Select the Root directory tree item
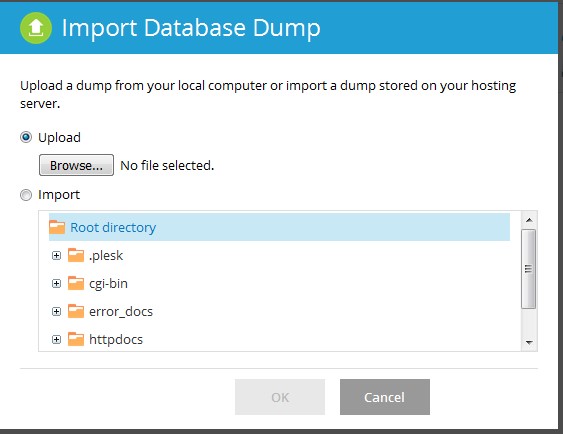The width and height of the screenshot is (563, 434). 279,227
